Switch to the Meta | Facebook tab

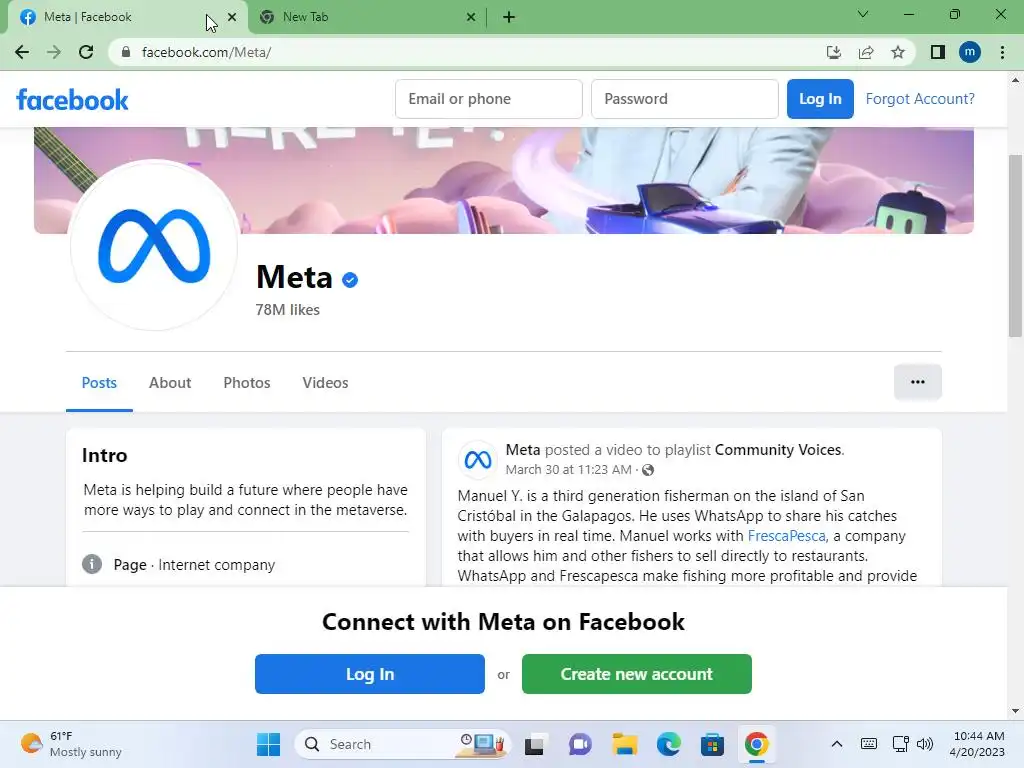tap(127, 17)
